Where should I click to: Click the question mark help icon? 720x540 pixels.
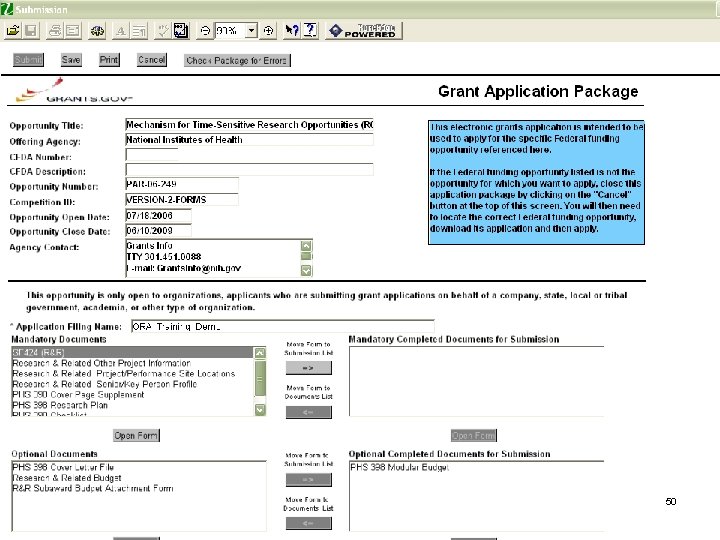tap(310, 31)
